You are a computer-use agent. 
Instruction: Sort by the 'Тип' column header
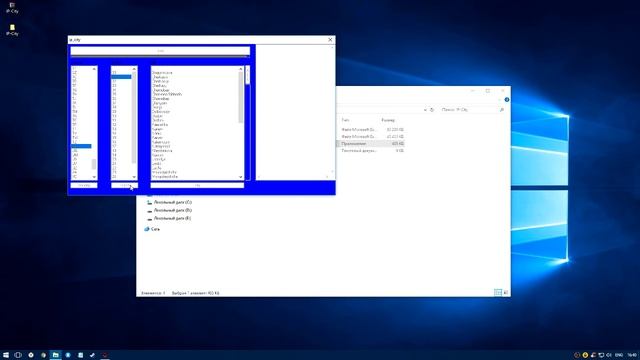point(345,120)
